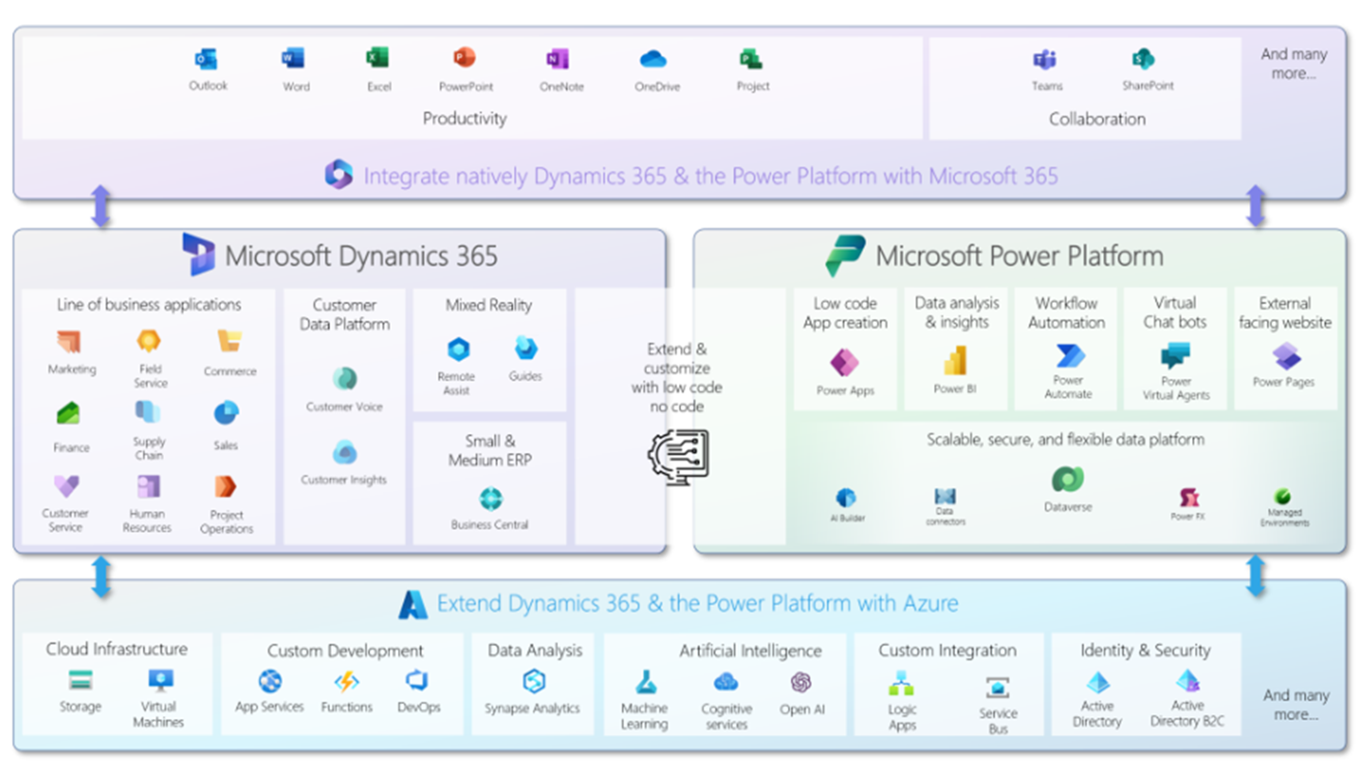The height and width of the screenshot is (762, 1356).
Task: Click the Microsoft Power Platform heading
Action: (1018, 256)
